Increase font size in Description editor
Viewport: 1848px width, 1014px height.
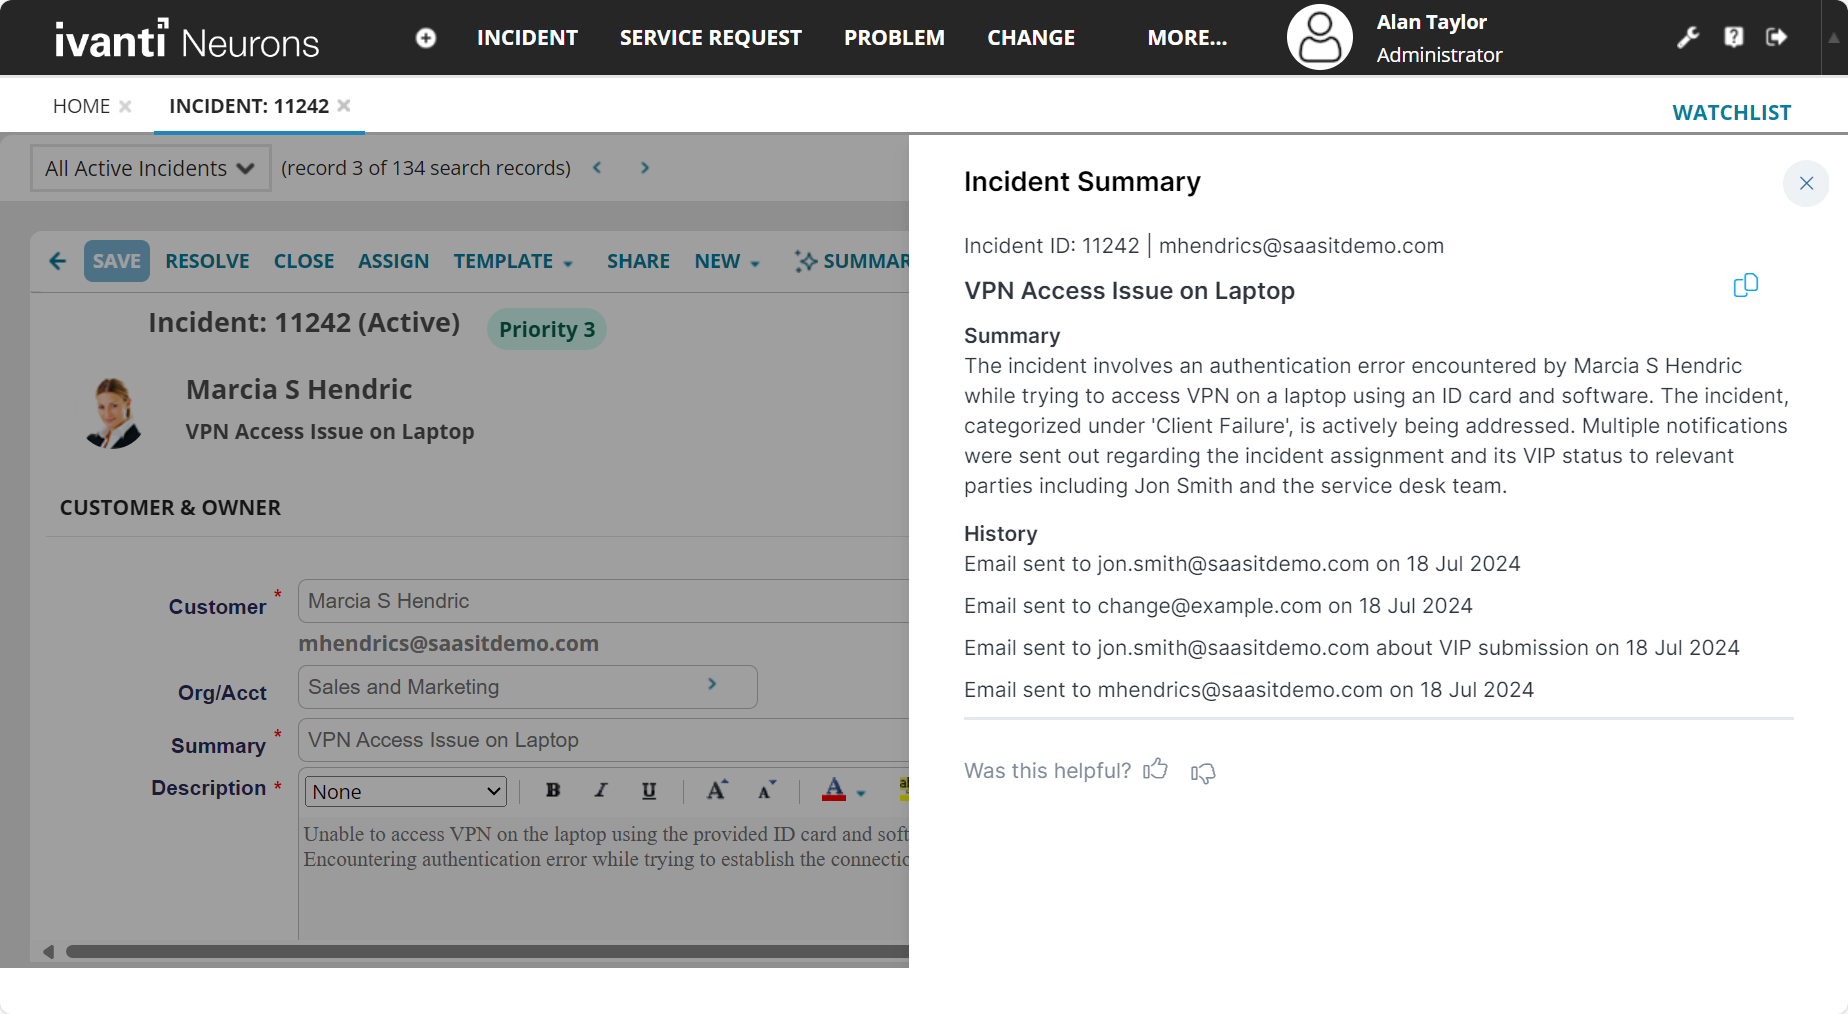[x=717, y=790]
